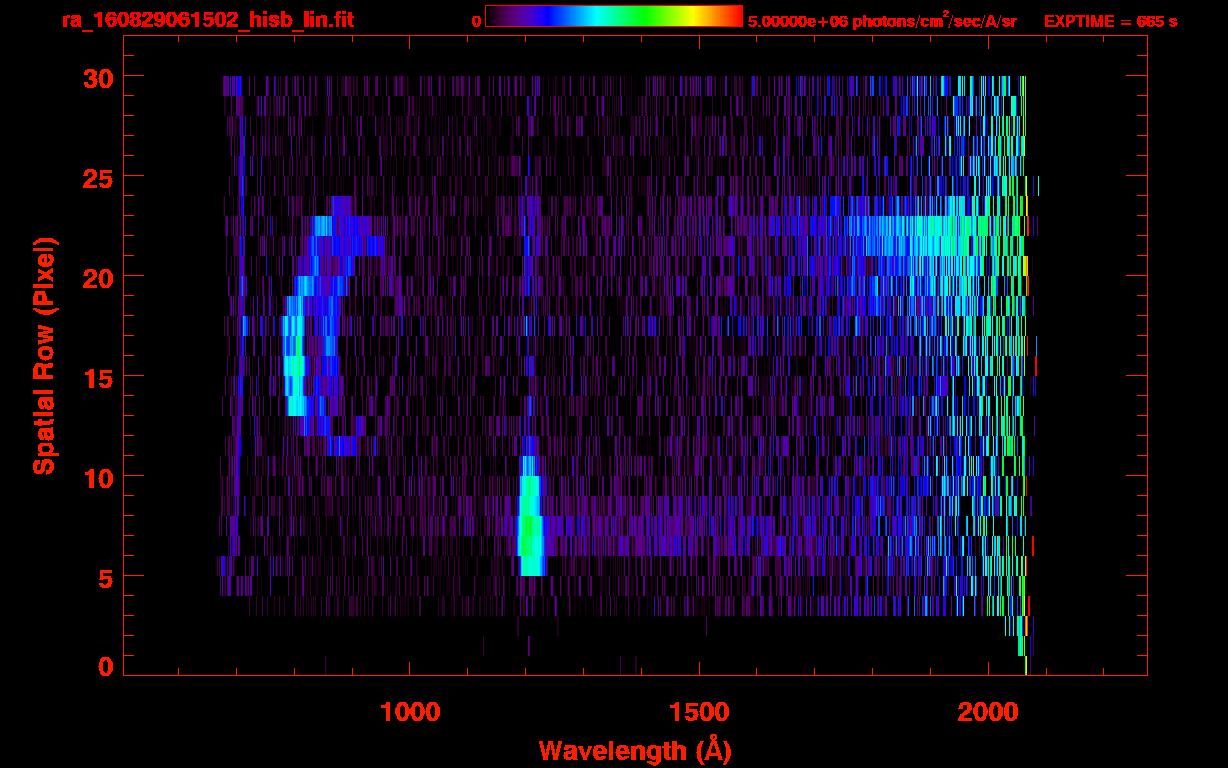The width and height of the screenshot is (1228, 768).
Task: Click the colorbar minimum label 0
Action: pyautogui.click(x=477, y=21)
